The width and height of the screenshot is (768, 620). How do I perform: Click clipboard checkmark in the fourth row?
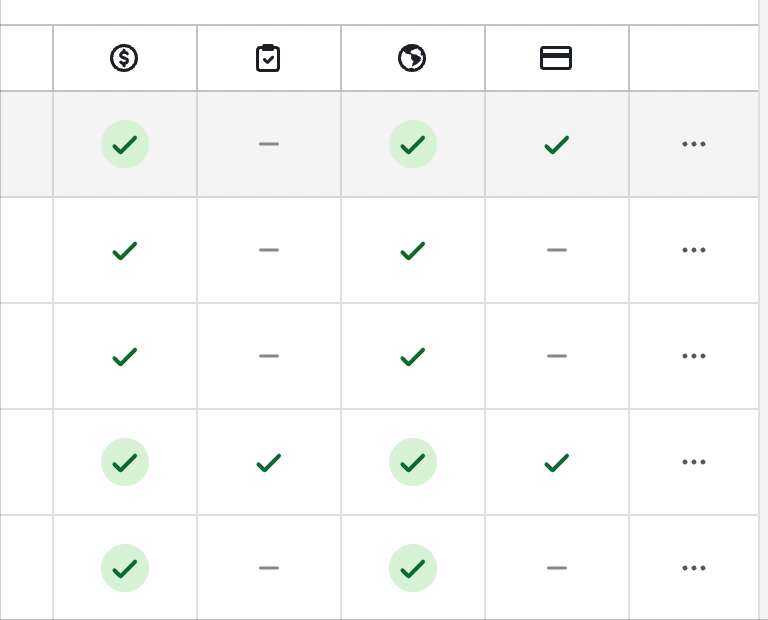269,462
